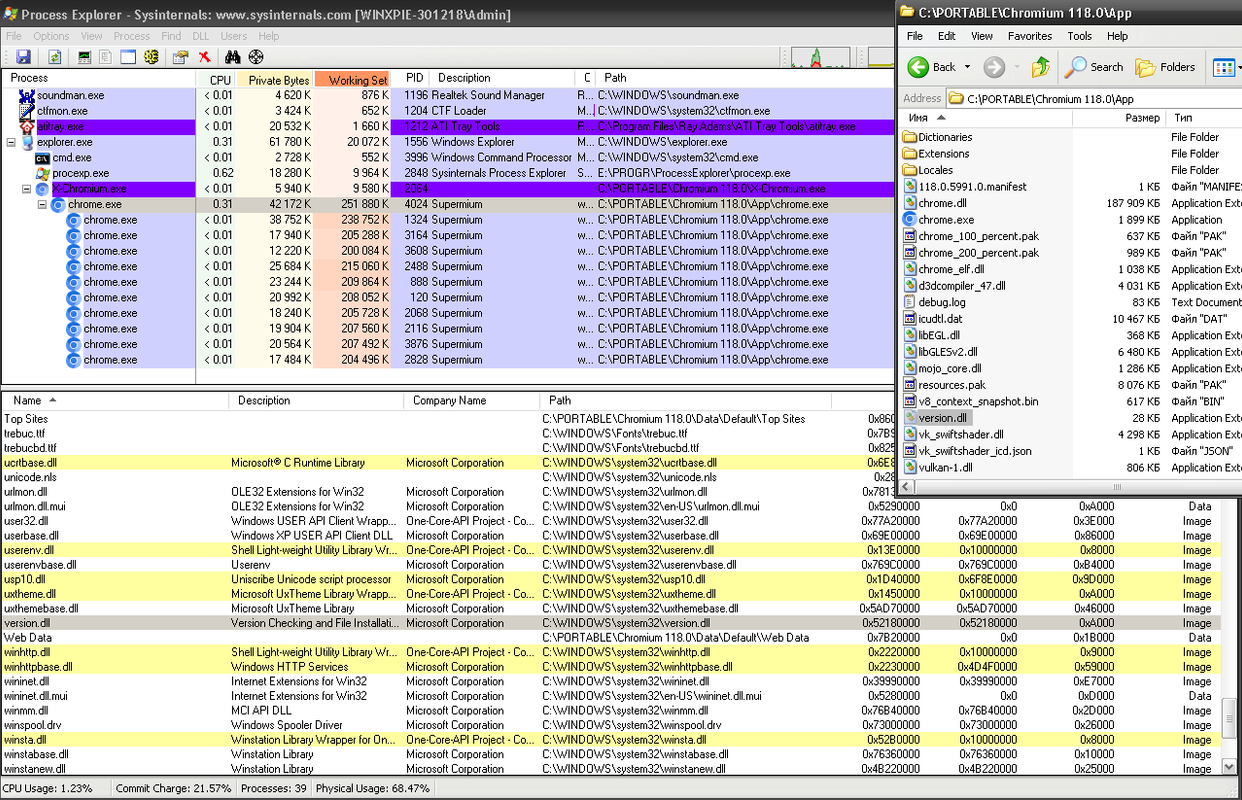This screenshot has height=800, width=1242.
Task: Open System Information via graph toolbar icon
Action: [85, 57]
